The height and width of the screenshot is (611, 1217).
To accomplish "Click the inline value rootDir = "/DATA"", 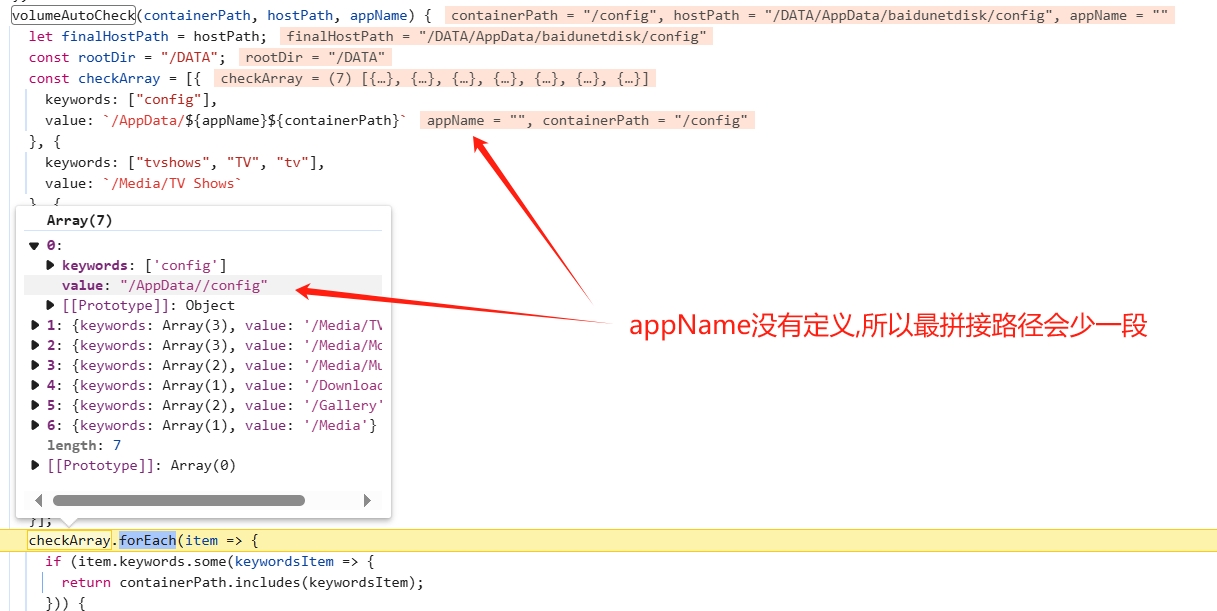I will click(x=315, y=57).
